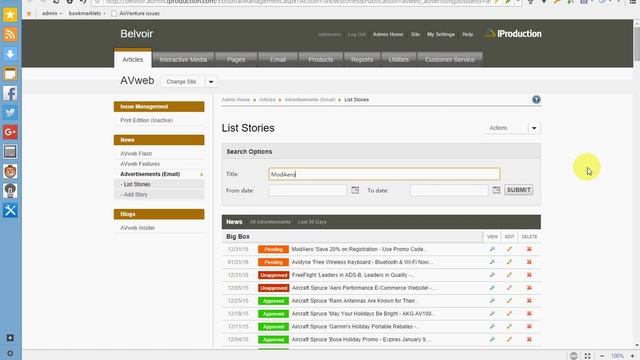This screenshot has width=640, height=360.
Task: Edit the FreeFlight Leaders in ADS-B story
Action: [x=509, y=275]
